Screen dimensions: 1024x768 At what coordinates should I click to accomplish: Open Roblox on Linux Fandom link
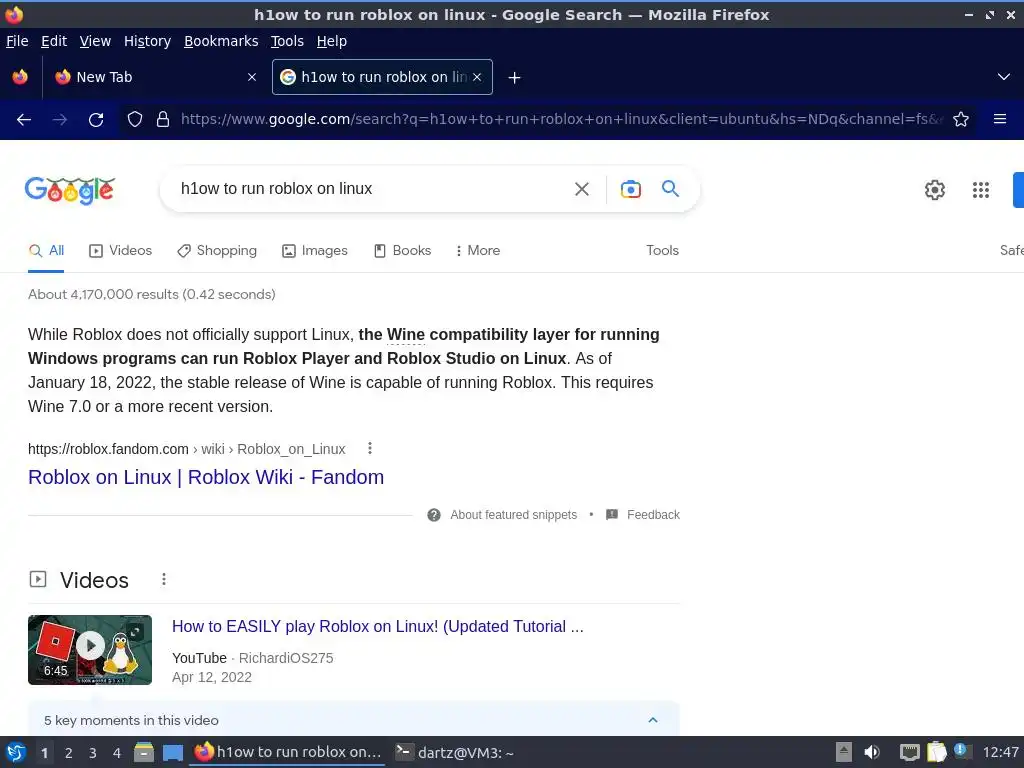(x=206, y=477)
